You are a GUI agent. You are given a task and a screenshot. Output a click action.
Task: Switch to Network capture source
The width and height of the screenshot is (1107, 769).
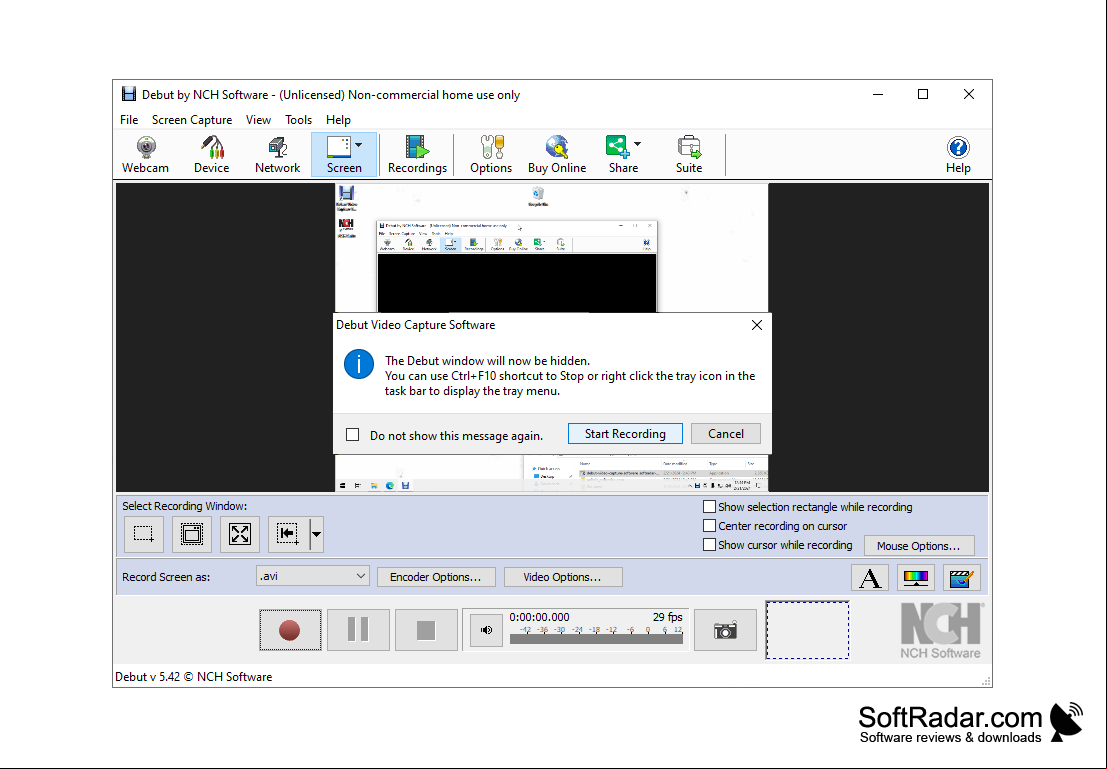pos(277,155)
